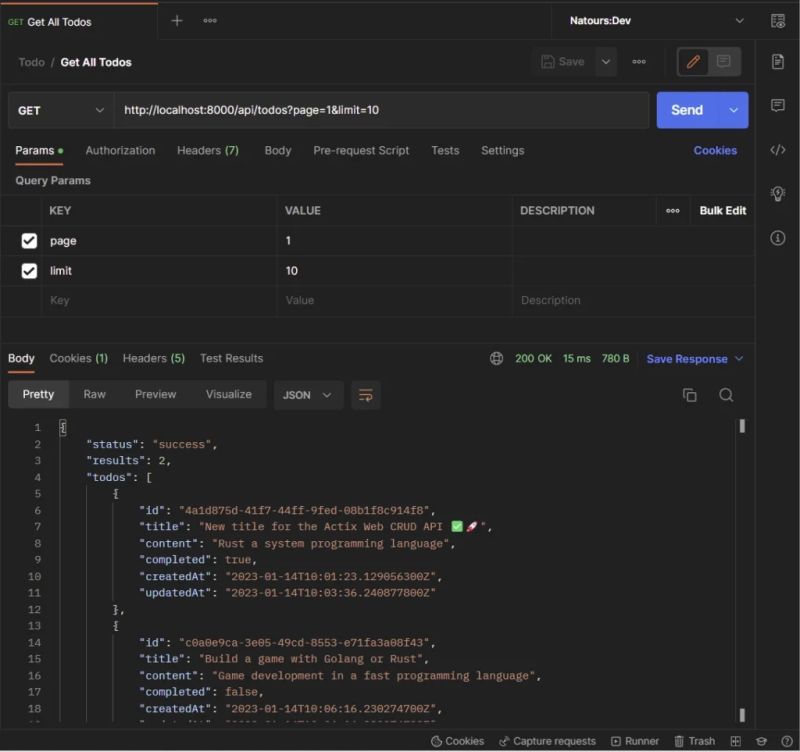800x752 pixels.
Task: Open the Cookies manager
Action: [x=715, y=150]
